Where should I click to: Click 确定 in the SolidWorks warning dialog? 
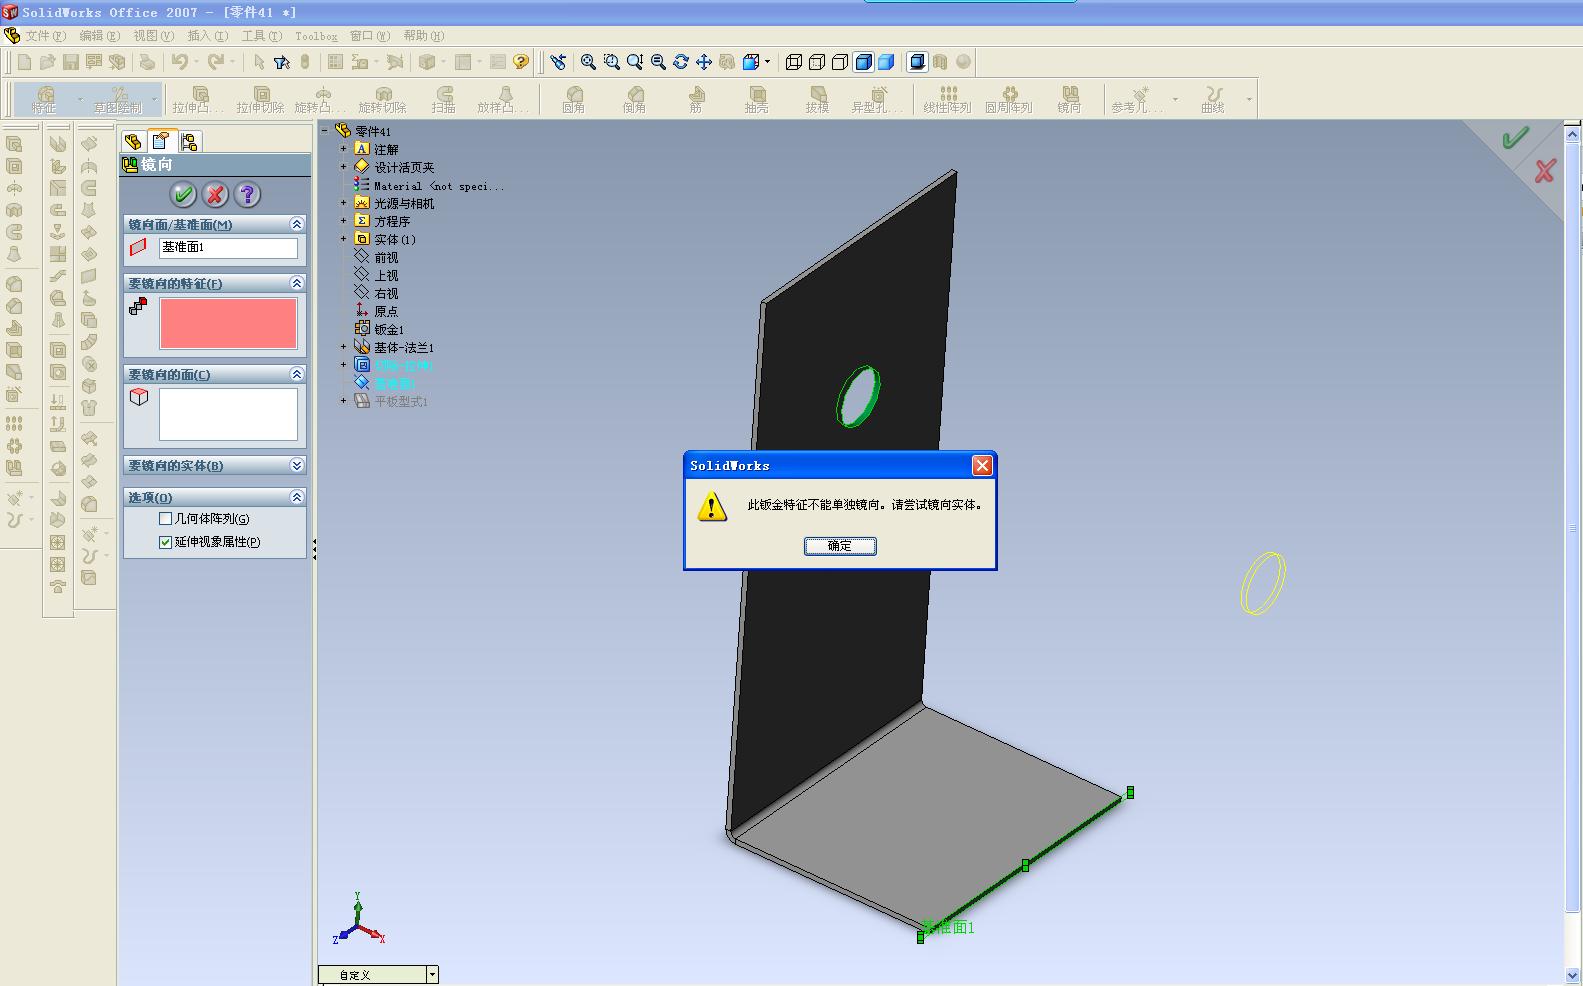[840, 546]
